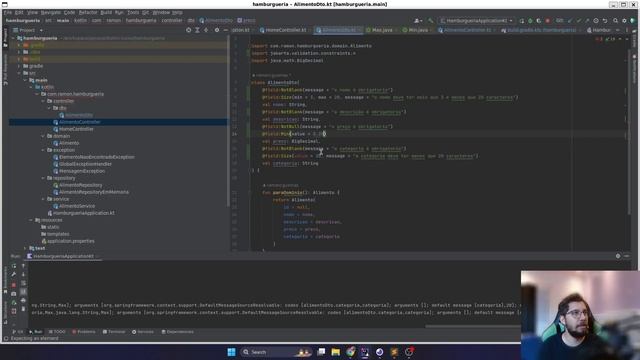Click the Collapse All icon in the Project panel
Image resolution: width=640 pixels, height=360 pixels.
pyautogui.click(x=206, y=30)
